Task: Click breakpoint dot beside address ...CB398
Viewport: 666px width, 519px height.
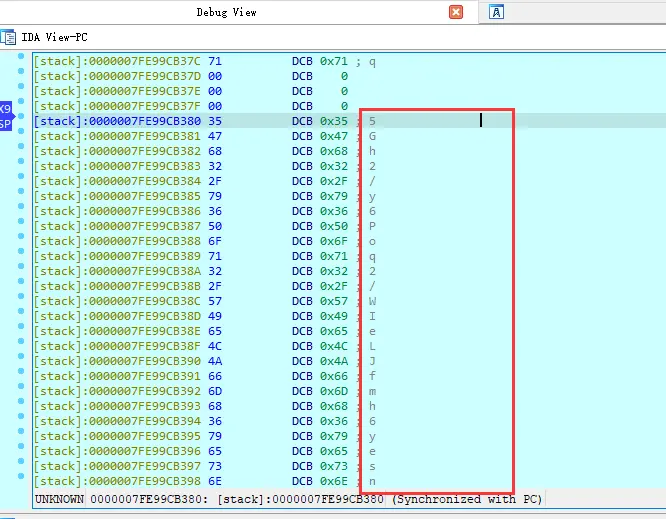Action: [x=21, y=476]
